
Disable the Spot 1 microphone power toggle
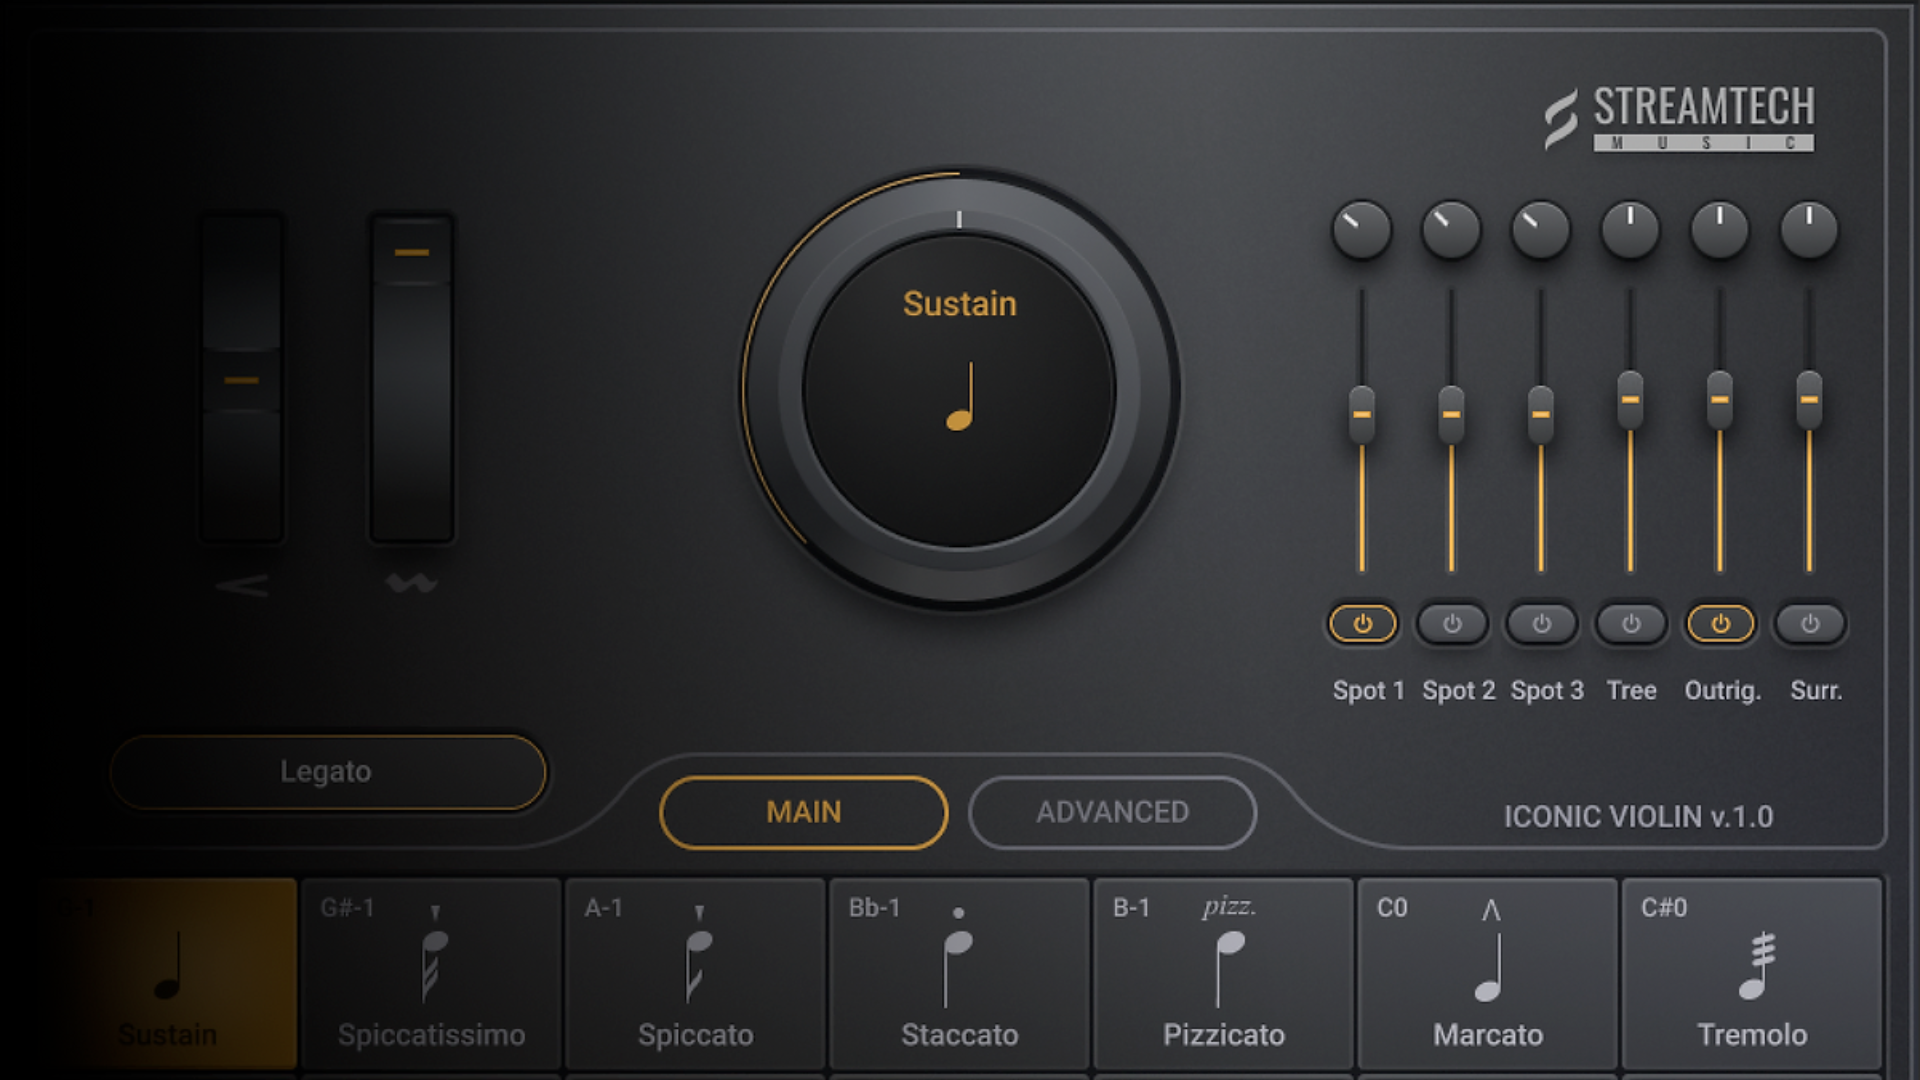[x=1362, y=623]
